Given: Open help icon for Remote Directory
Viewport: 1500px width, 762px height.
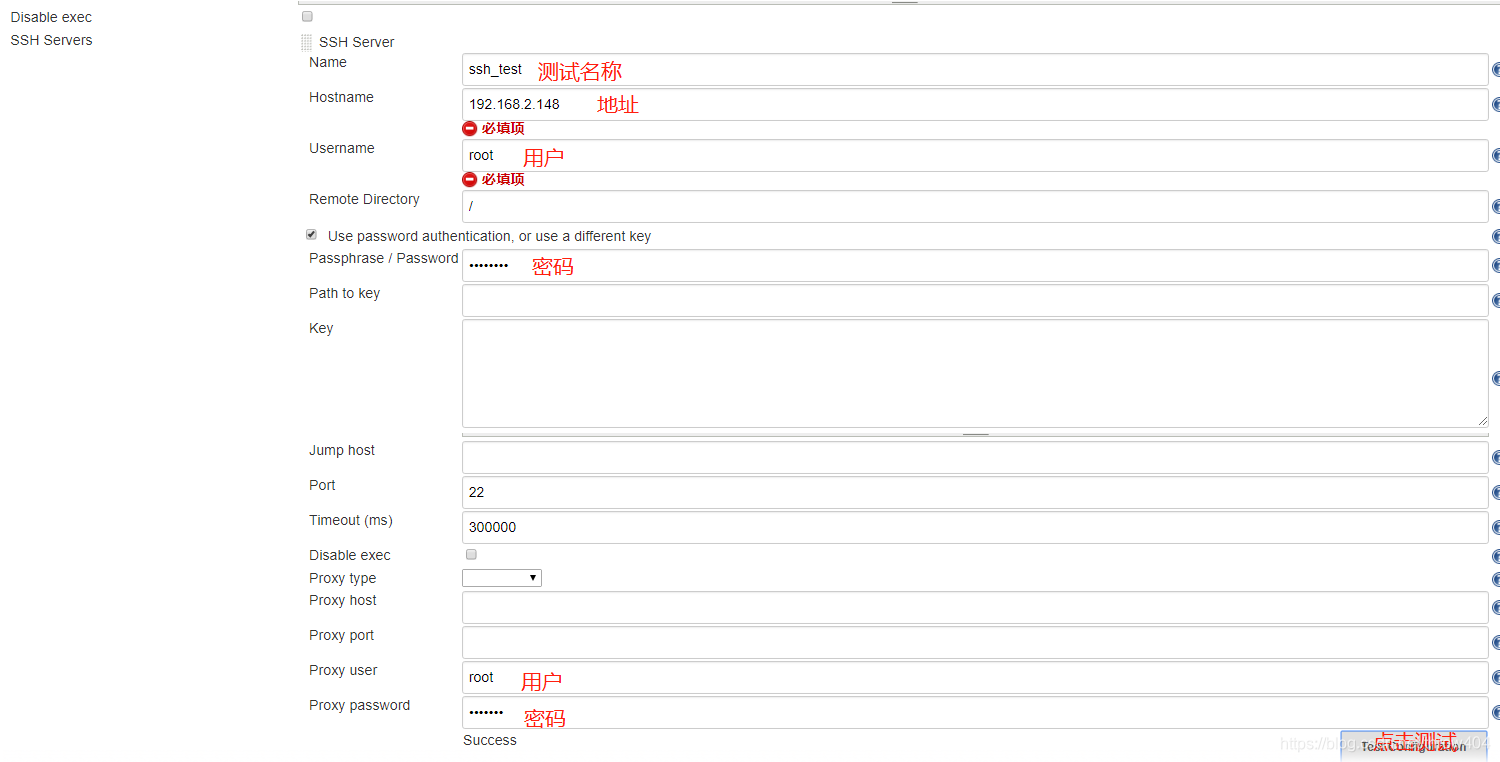Looking at the screenshot, I should point(1496,207).
